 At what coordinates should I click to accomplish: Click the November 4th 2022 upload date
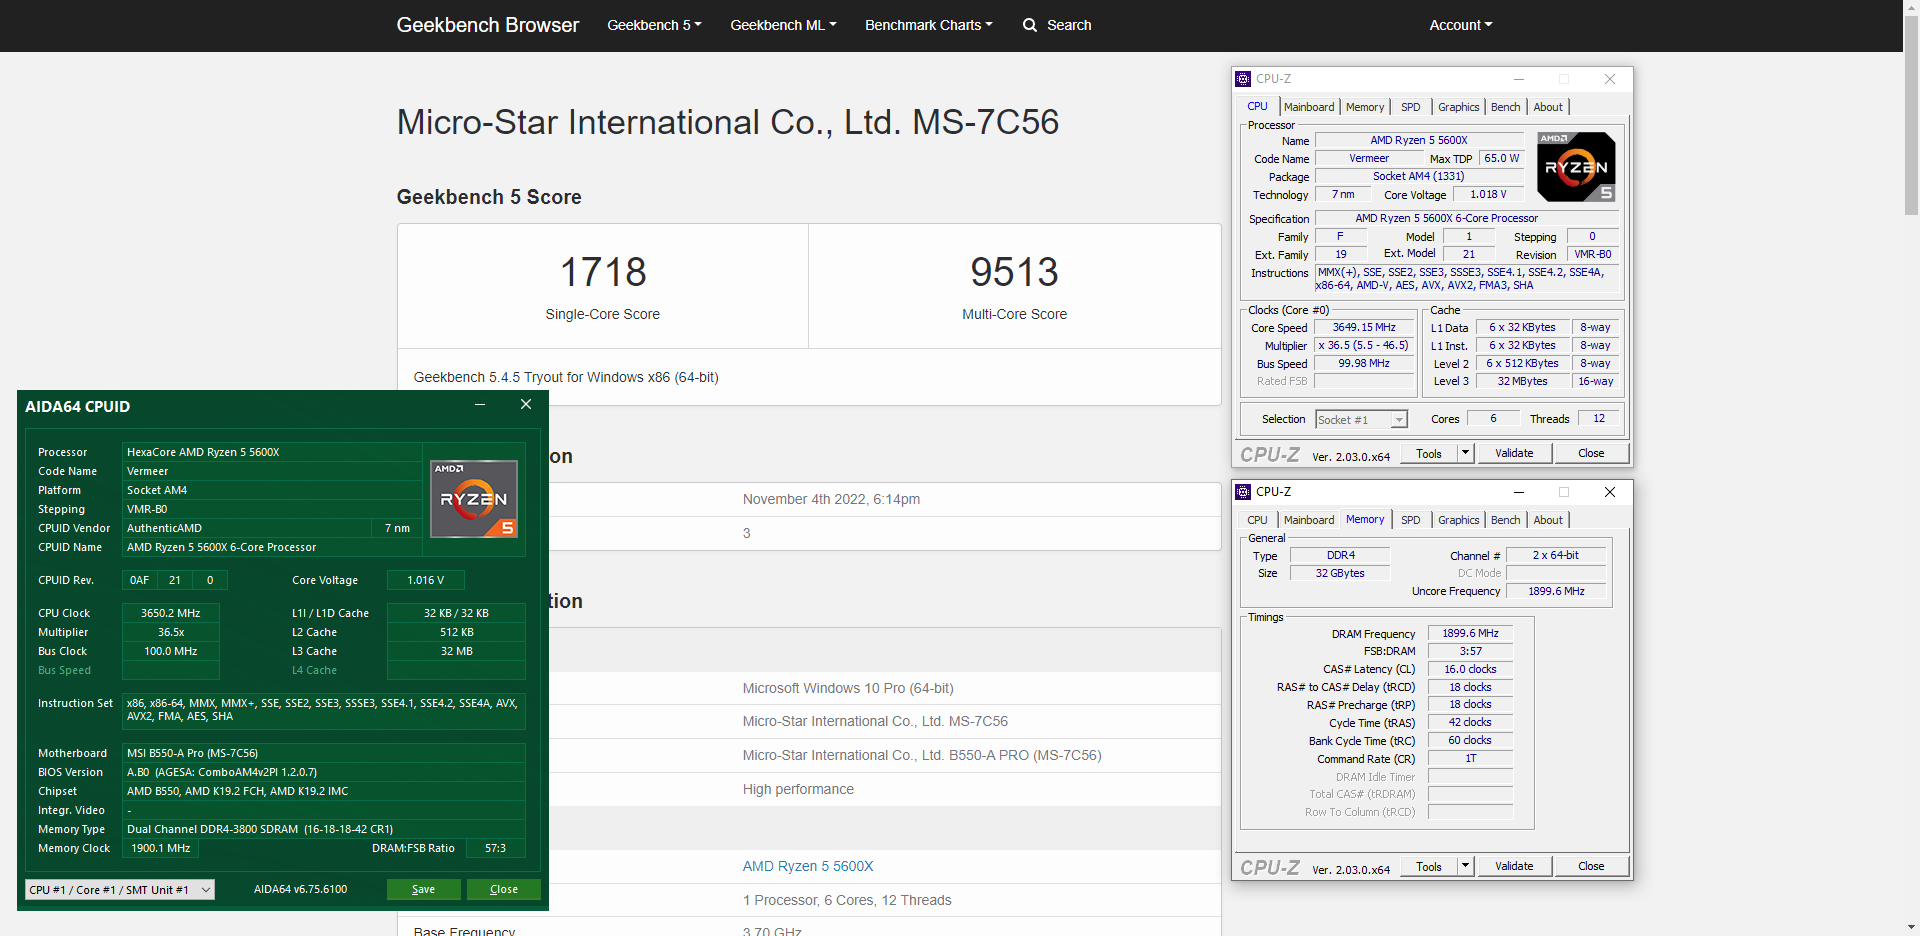coord(831,500)
